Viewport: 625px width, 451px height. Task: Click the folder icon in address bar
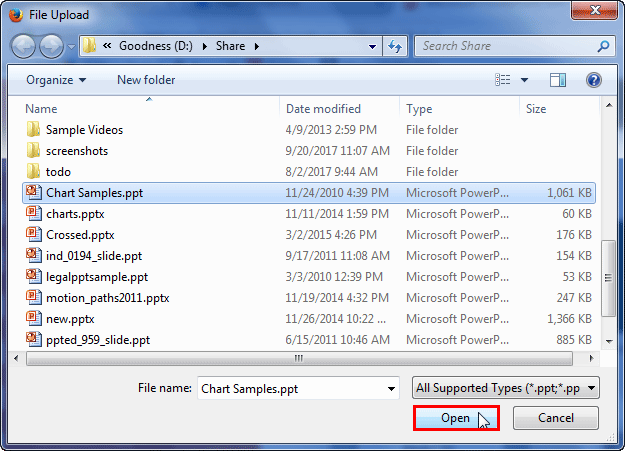(x=90, y=46)
